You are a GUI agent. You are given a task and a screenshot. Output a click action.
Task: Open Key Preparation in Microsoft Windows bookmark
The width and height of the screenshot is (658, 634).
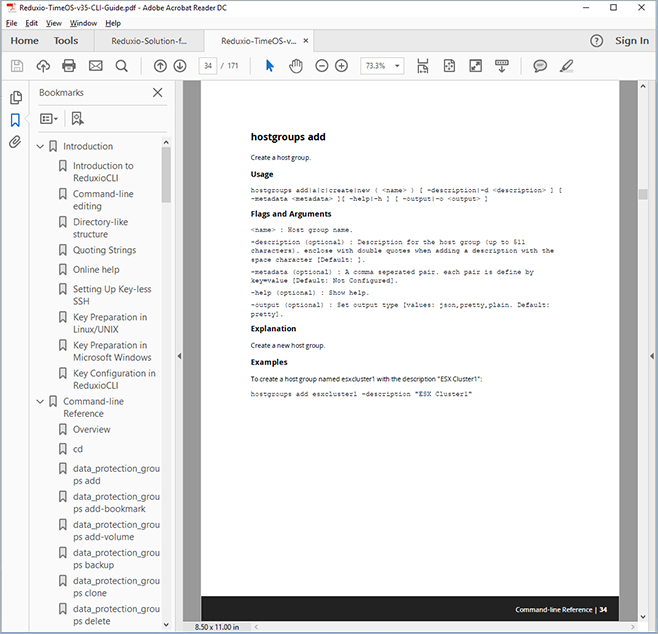click(x=112, y=351)
